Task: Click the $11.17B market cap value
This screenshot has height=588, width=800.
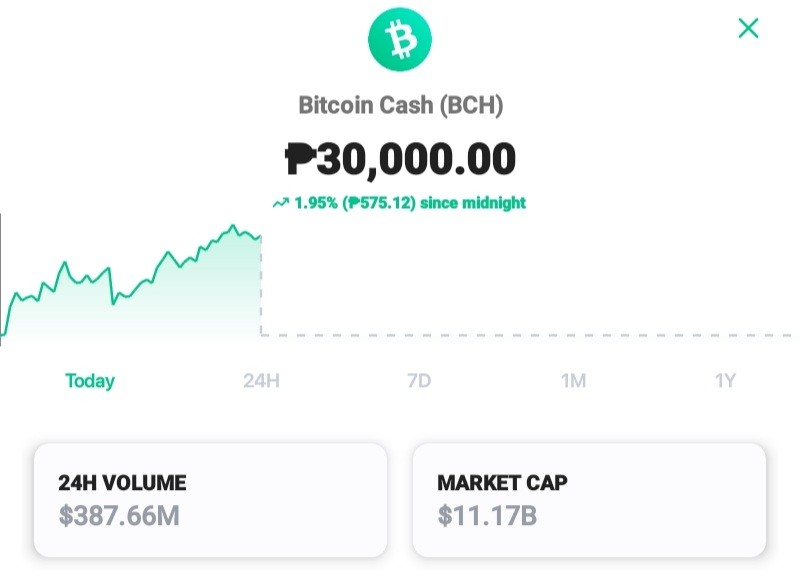Action: pos(487,516)
